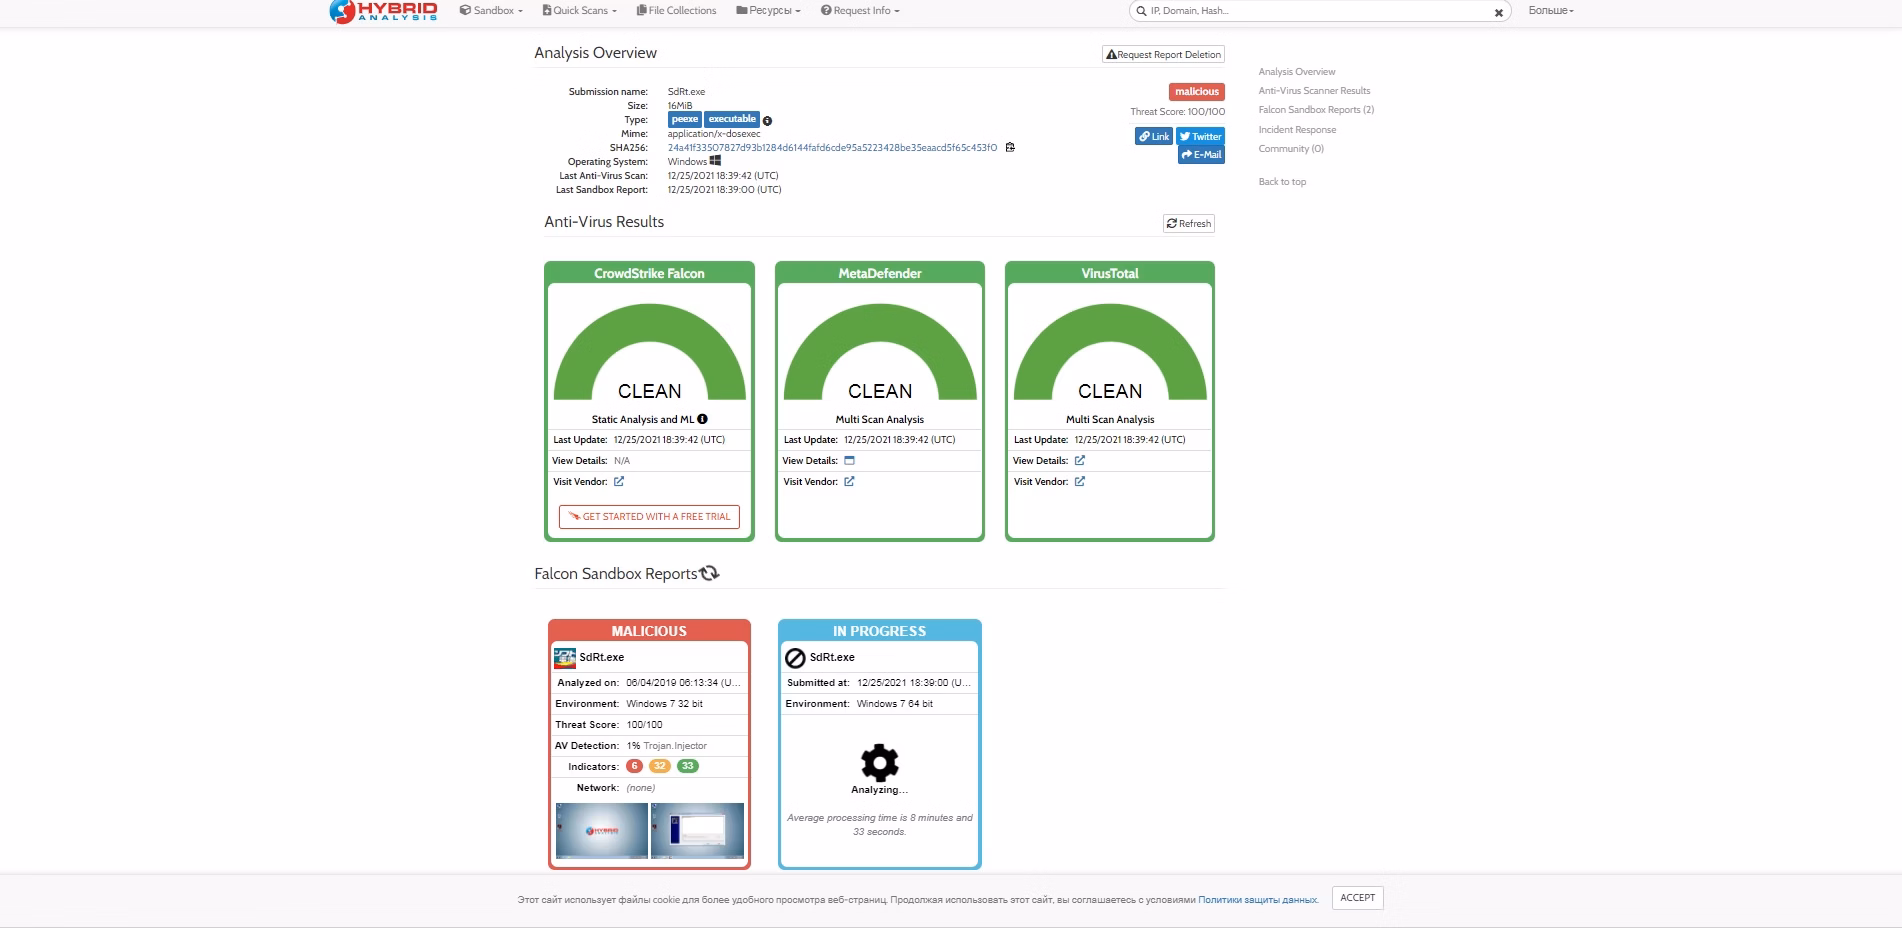This screenshot has height=928, width=1902.
Task: Open the Request Info dropdown
Action: click(860, 11)
